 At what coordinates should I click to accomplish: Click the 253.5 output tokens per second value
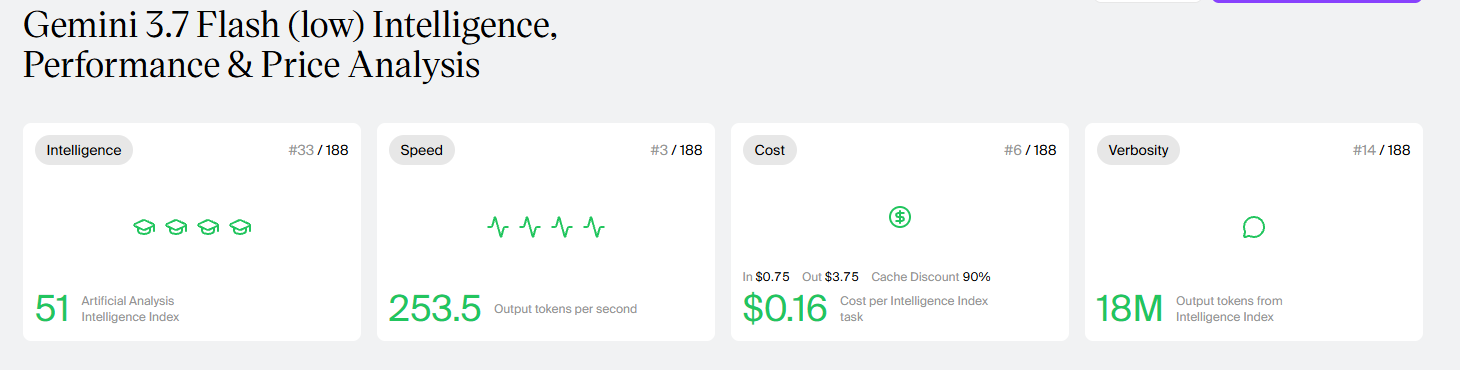[x=435, y=309]
